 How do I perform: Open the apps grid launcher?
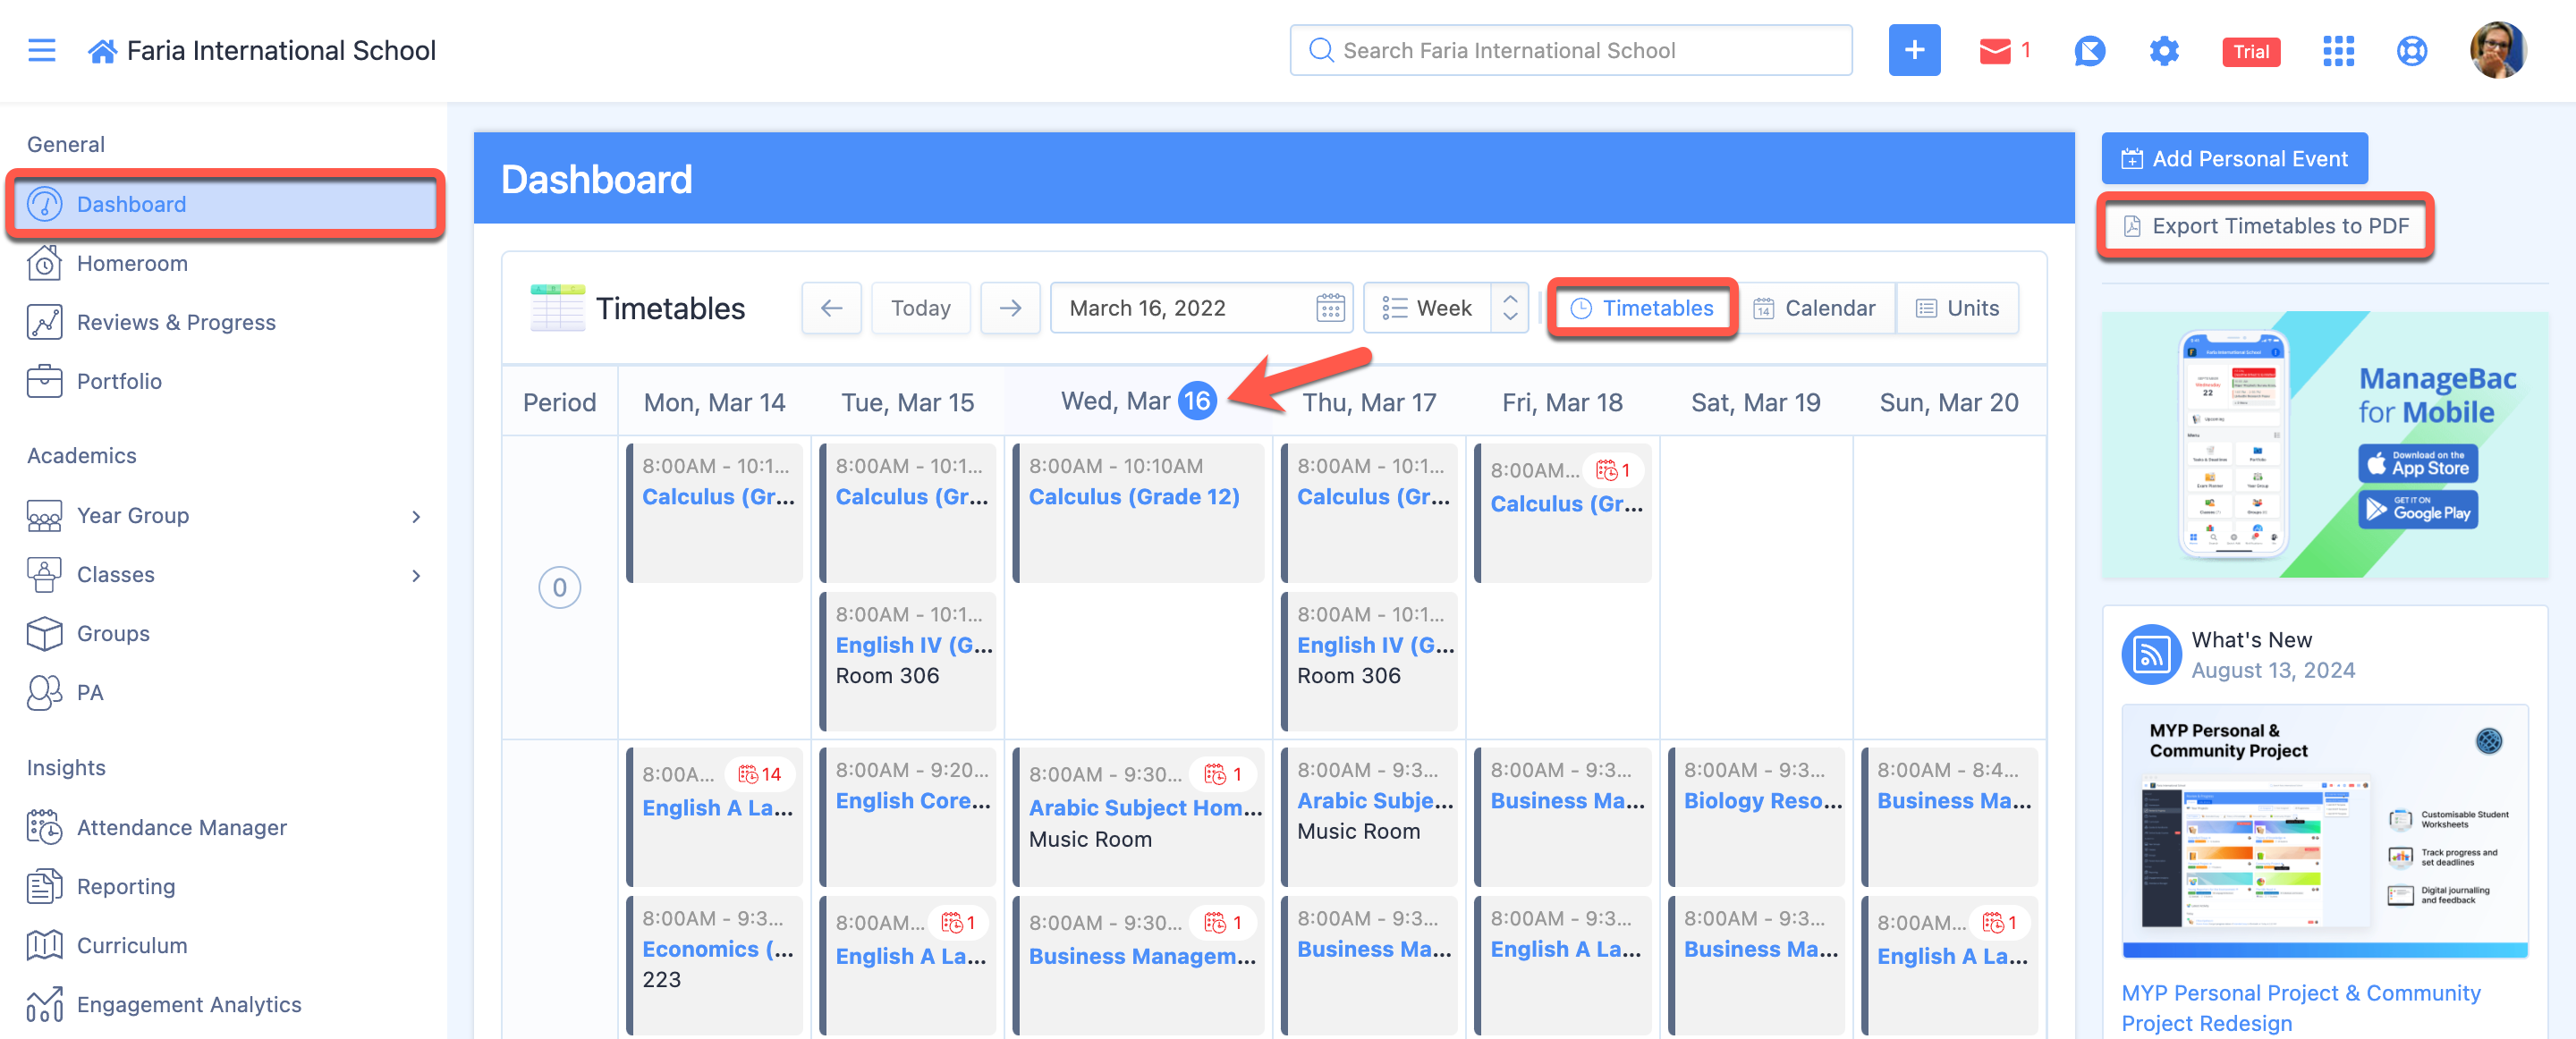pyautogui.click(x=2337, y=51)
